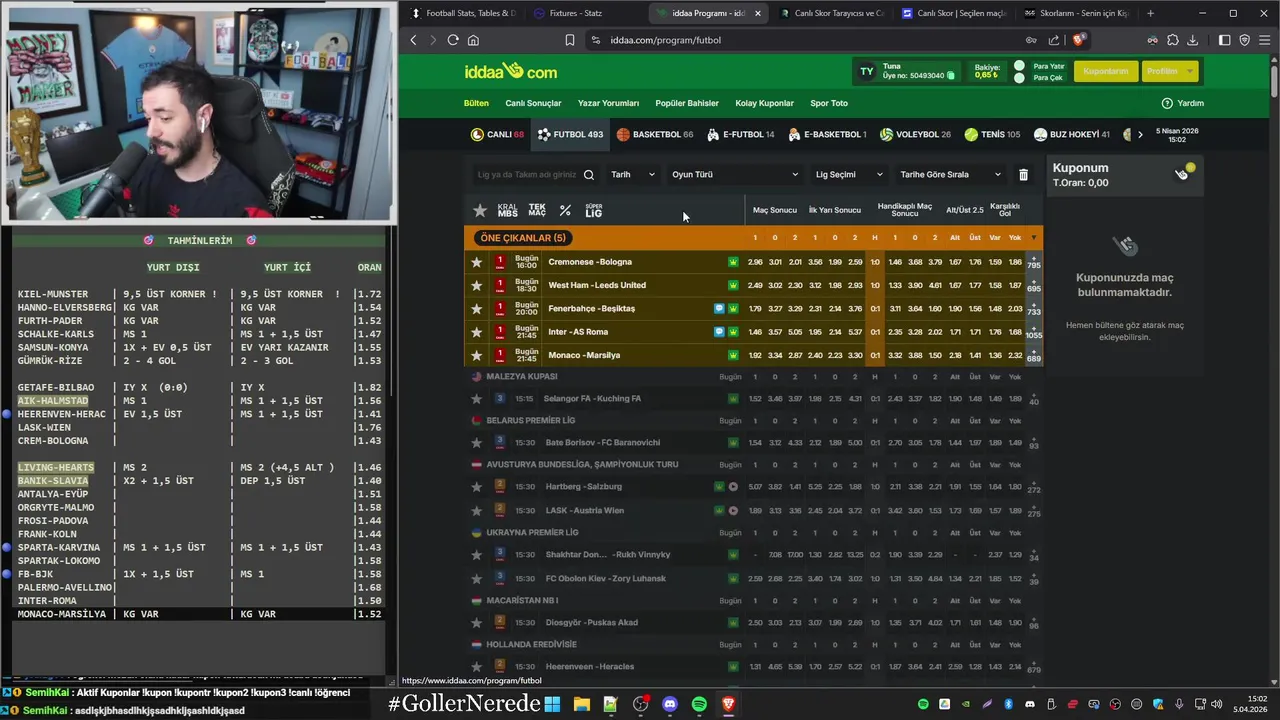
Task: Open the browser extensions puzzle icon
Action: coord(1173,40)
